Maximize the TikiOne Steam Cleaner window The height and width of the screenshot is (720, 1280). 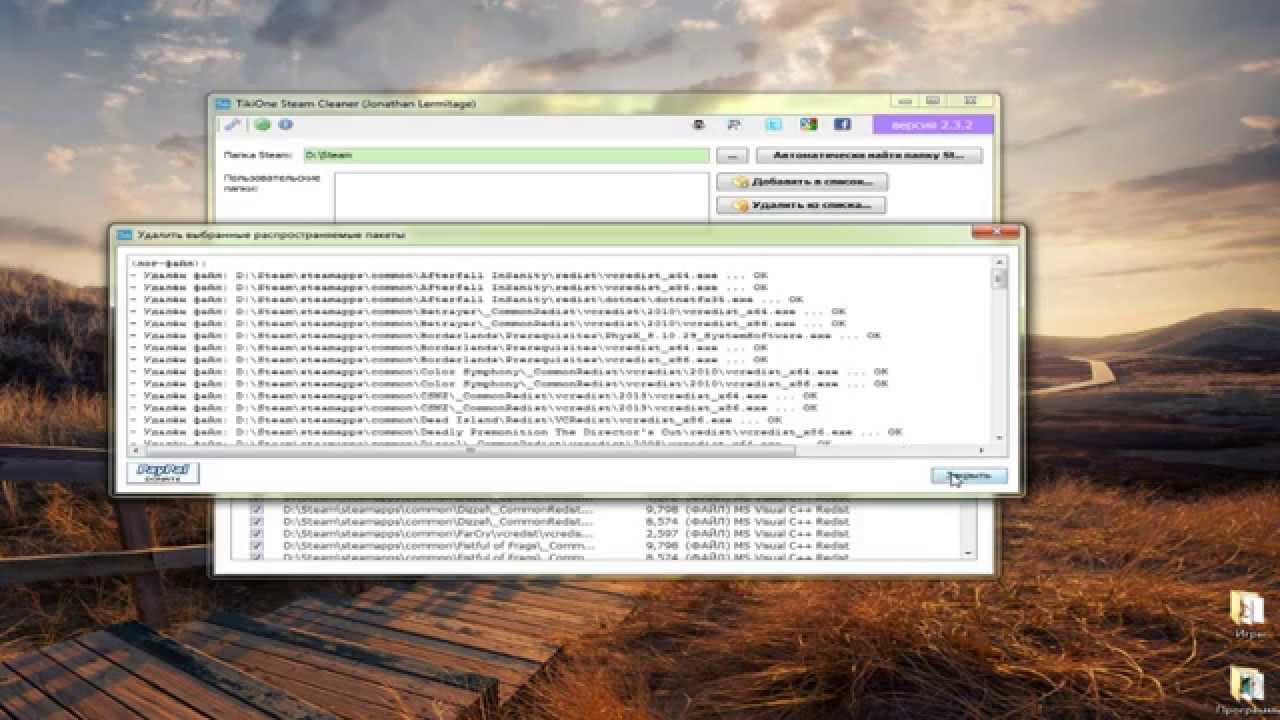pyautogui.click(x=933, y=101)
